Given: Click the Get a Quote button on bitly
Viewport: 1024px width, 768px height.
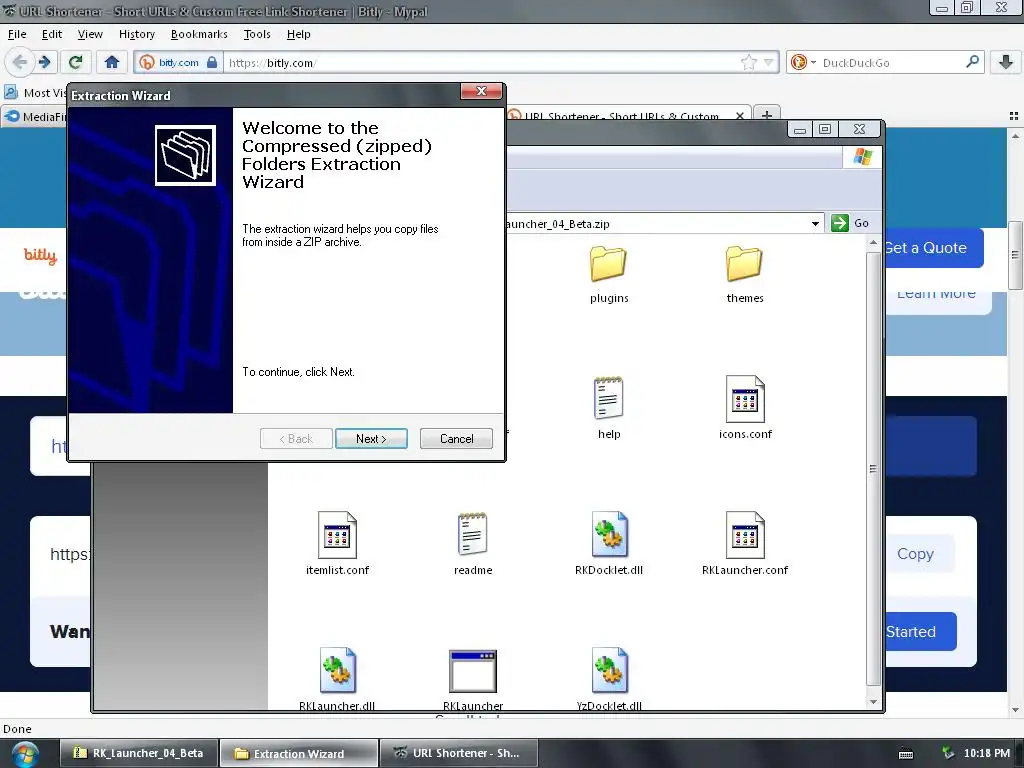Looking at the screenshot, I should [x=934, y=248].
